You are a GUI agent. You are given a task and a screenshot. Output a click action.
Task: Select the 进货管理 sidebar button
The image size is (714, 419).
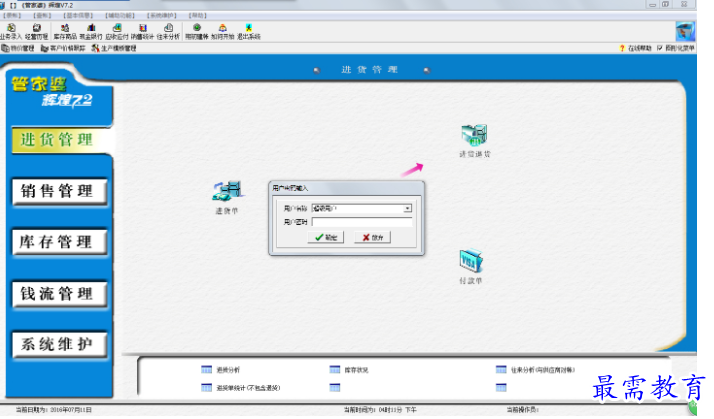[61, 140]
